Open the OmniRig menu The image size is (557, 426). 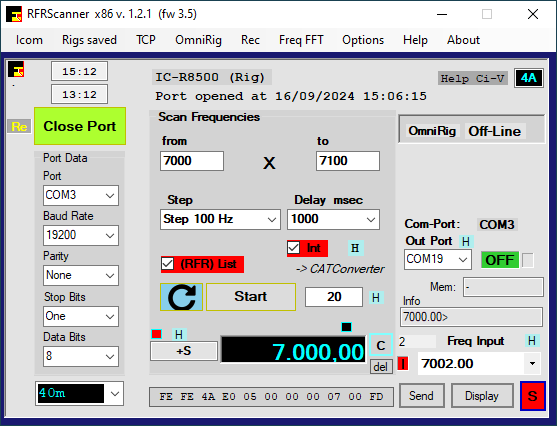point(198,40)
